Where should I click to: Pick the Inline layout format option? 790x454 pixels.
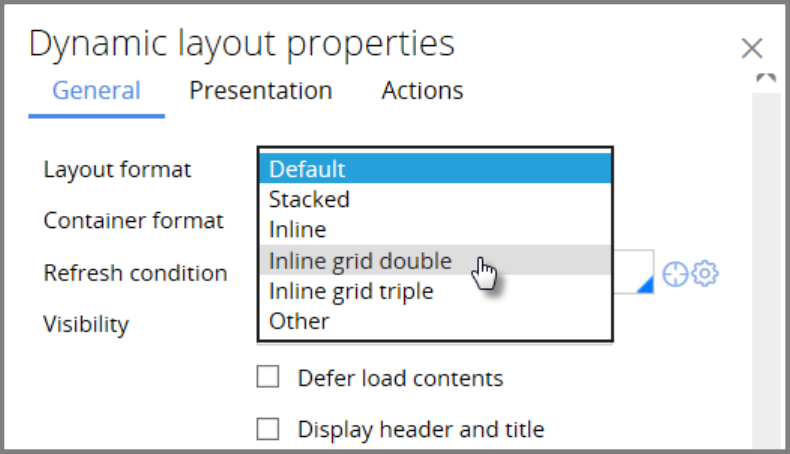(435, 229)
